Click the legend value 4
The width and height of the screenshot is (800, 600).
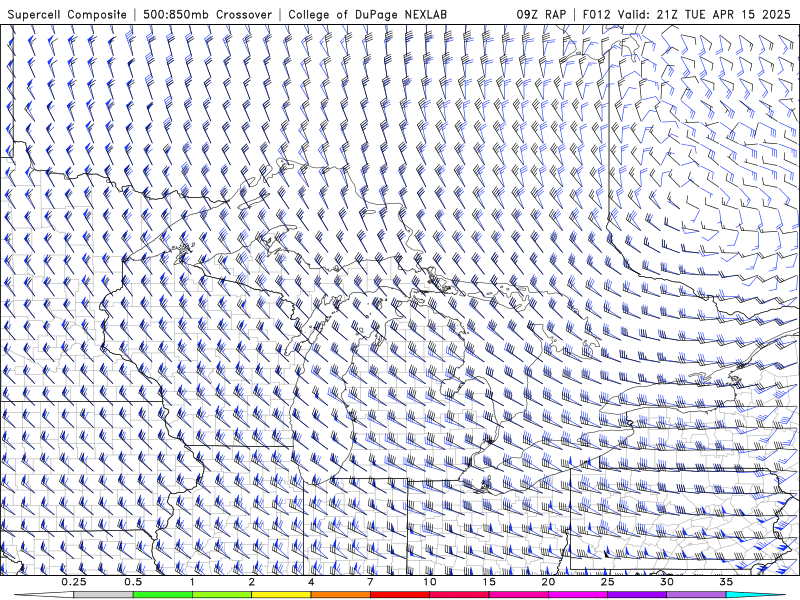[311, 582]
